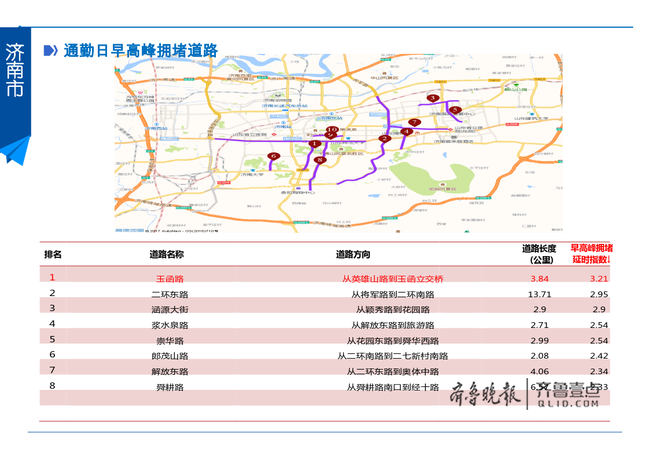Click map marker number 5

tap(455, 109)
